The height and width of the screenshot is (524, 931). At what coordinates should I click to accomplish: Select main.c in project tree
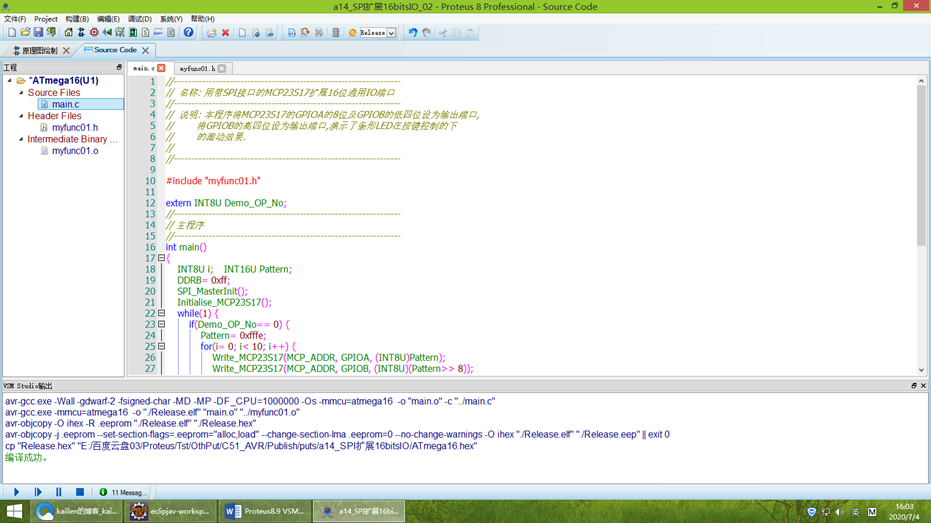click(65, 104)
